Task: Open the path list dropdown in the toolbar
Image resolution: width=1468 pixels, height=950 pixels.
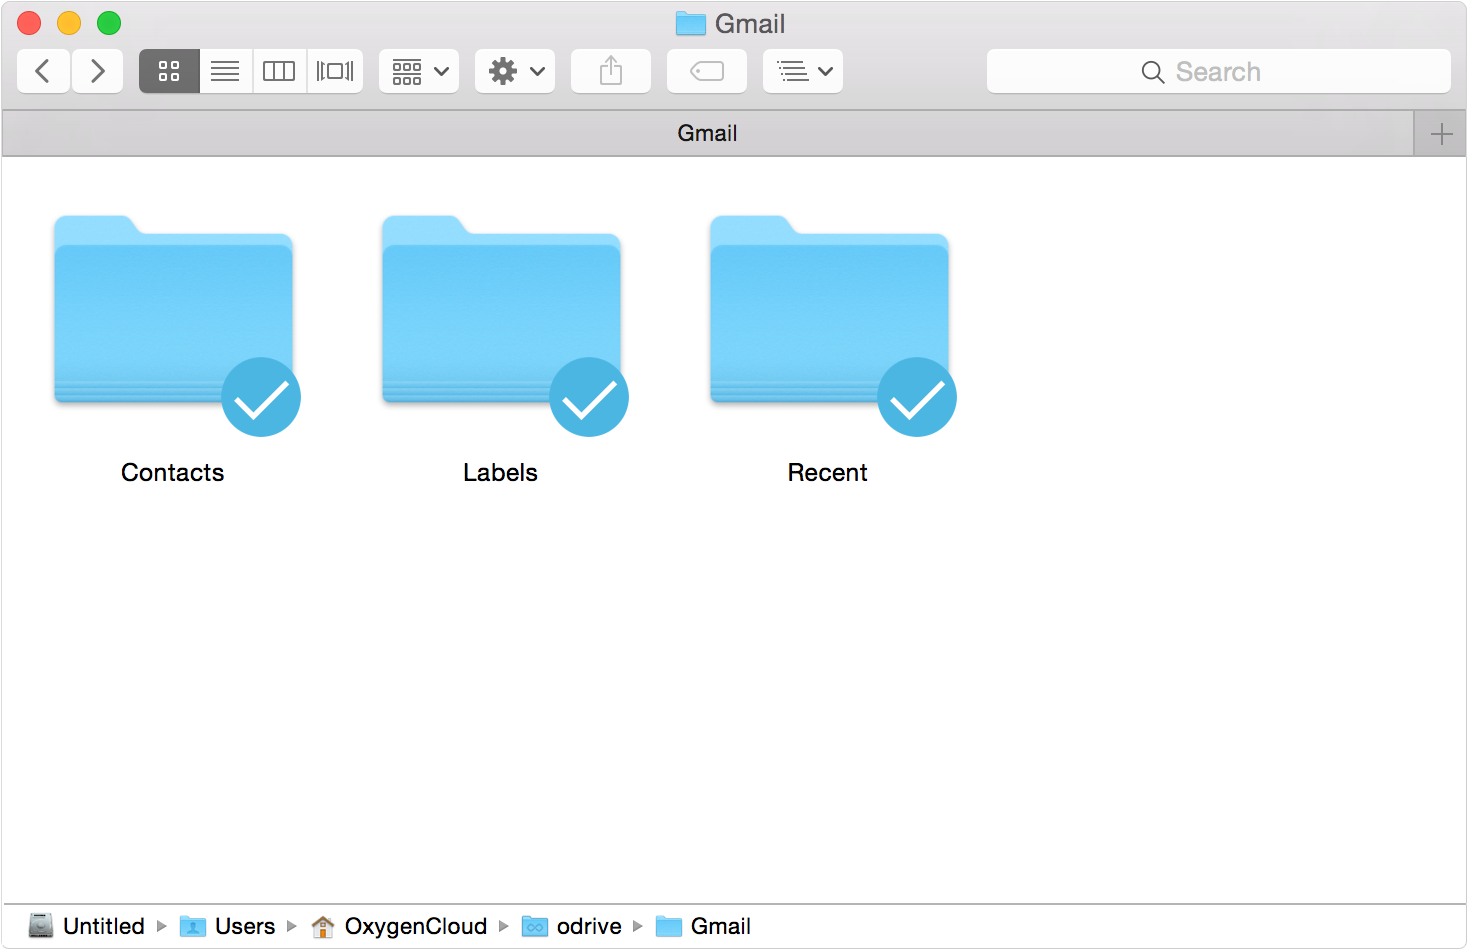Action: pyautogui.click(x=803, y=71)
